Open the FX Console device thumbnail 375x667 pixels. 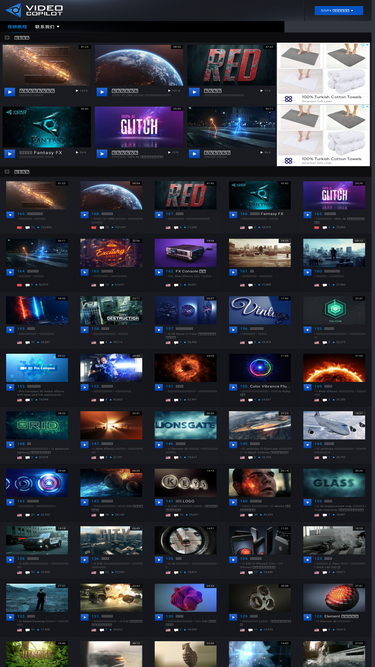tap(185, 253)
